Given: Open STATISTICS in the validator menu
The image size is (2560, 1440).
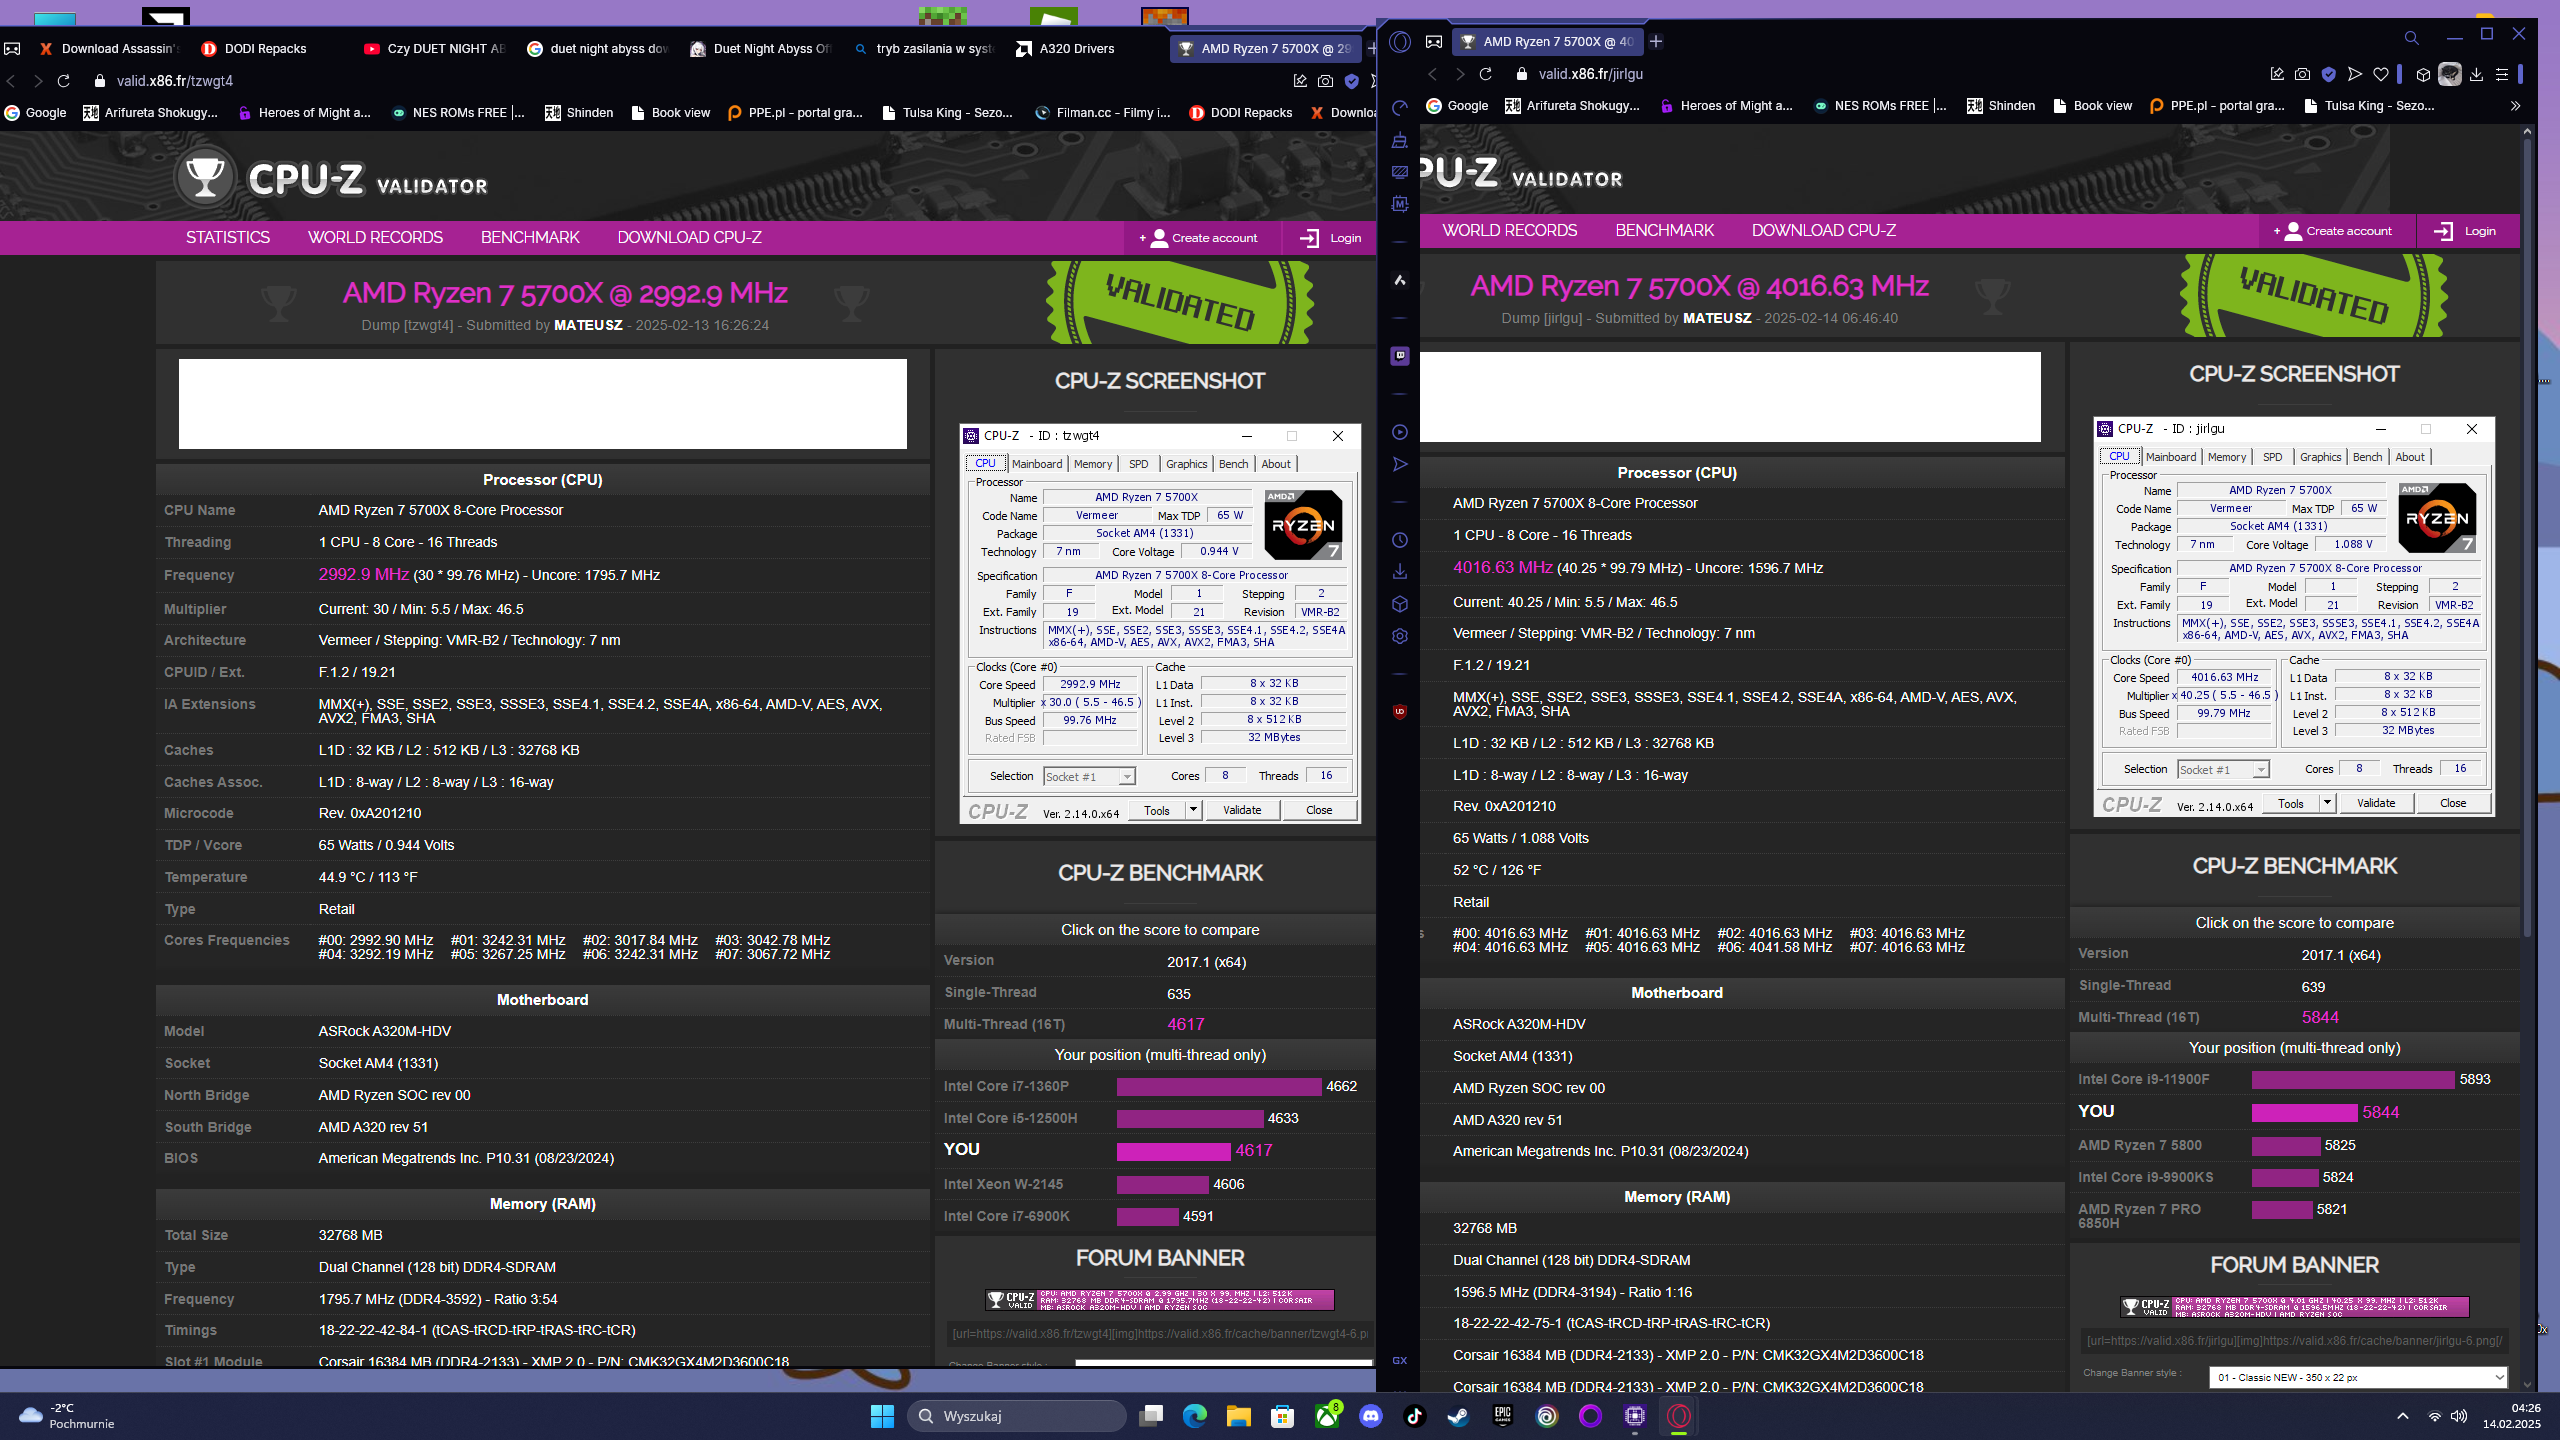Looking at the screenshot, I should 227,237.
